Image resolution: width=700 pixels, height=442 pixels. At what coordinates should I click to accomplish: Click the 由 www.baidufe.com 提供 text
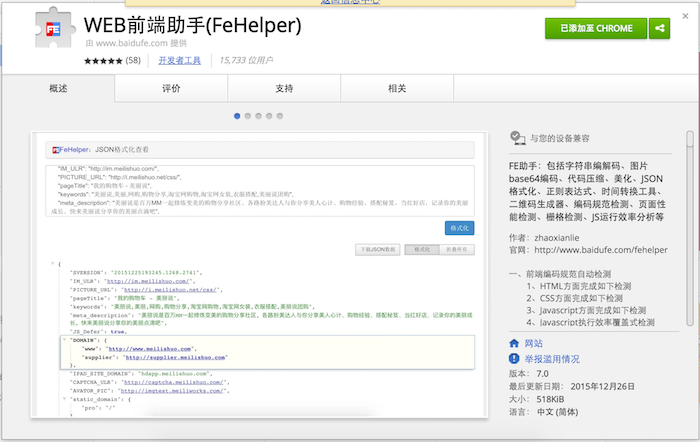[x=136, y=43]
